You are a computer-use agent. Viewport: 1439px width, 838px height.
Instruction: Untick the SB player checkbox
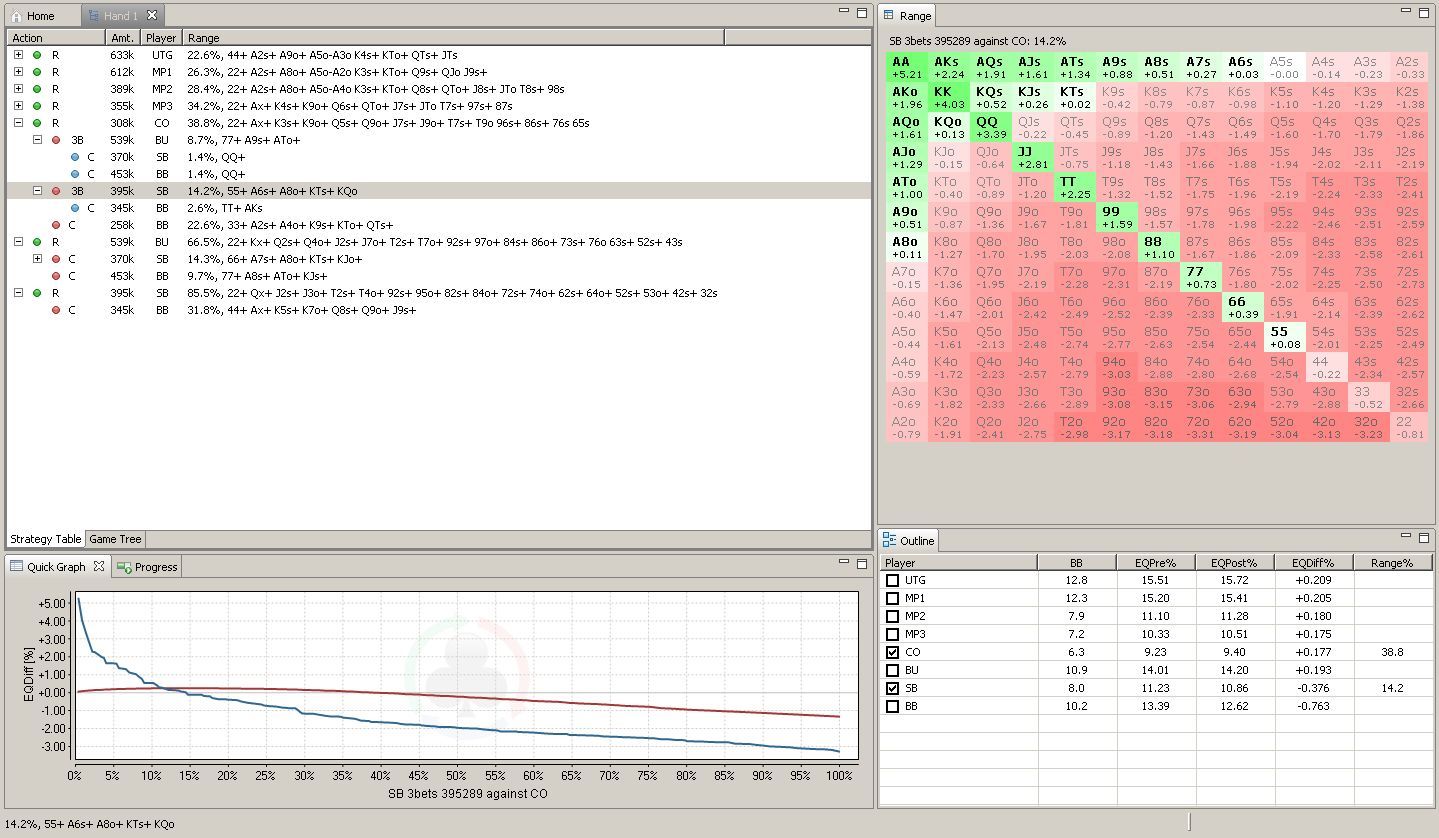point(893,688)
